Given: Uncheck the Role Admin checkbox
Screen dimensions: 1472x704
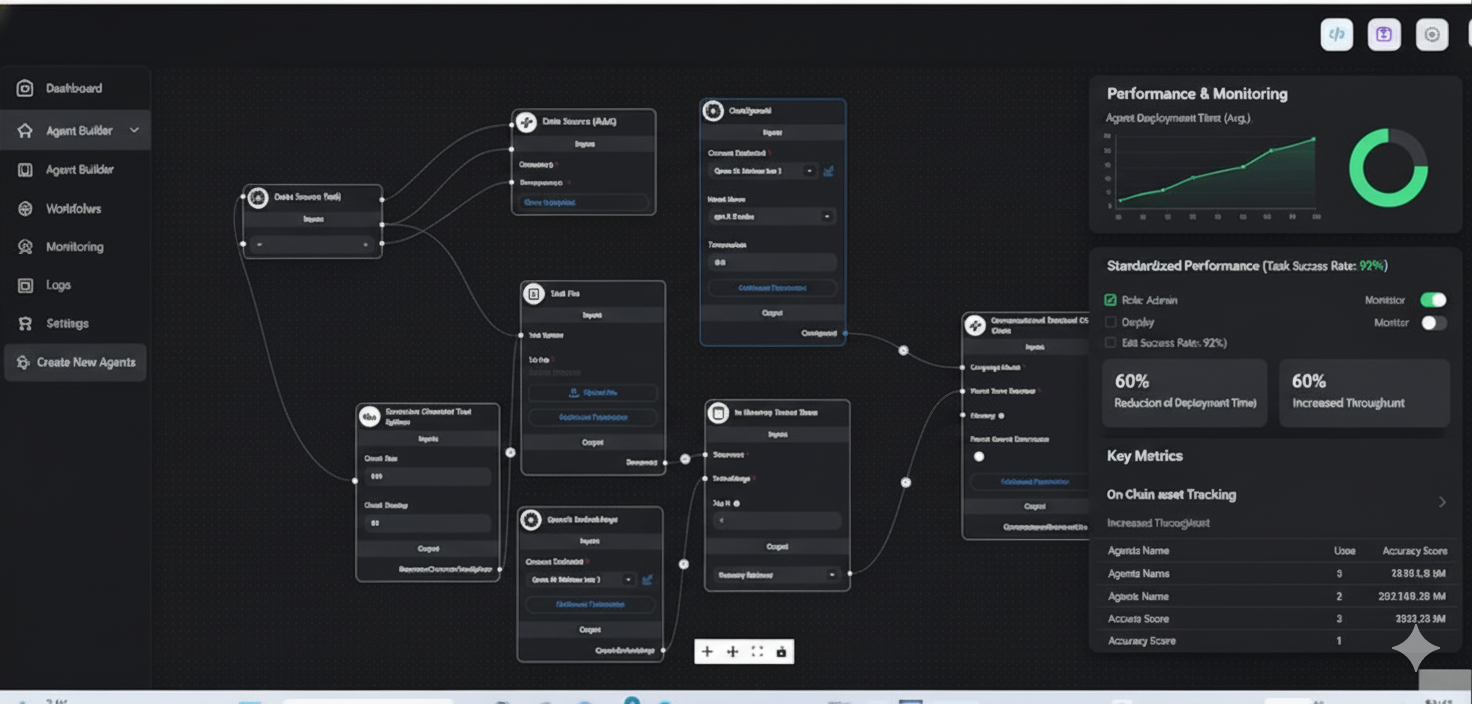Looking at the screenshot, I should 1110,300.
